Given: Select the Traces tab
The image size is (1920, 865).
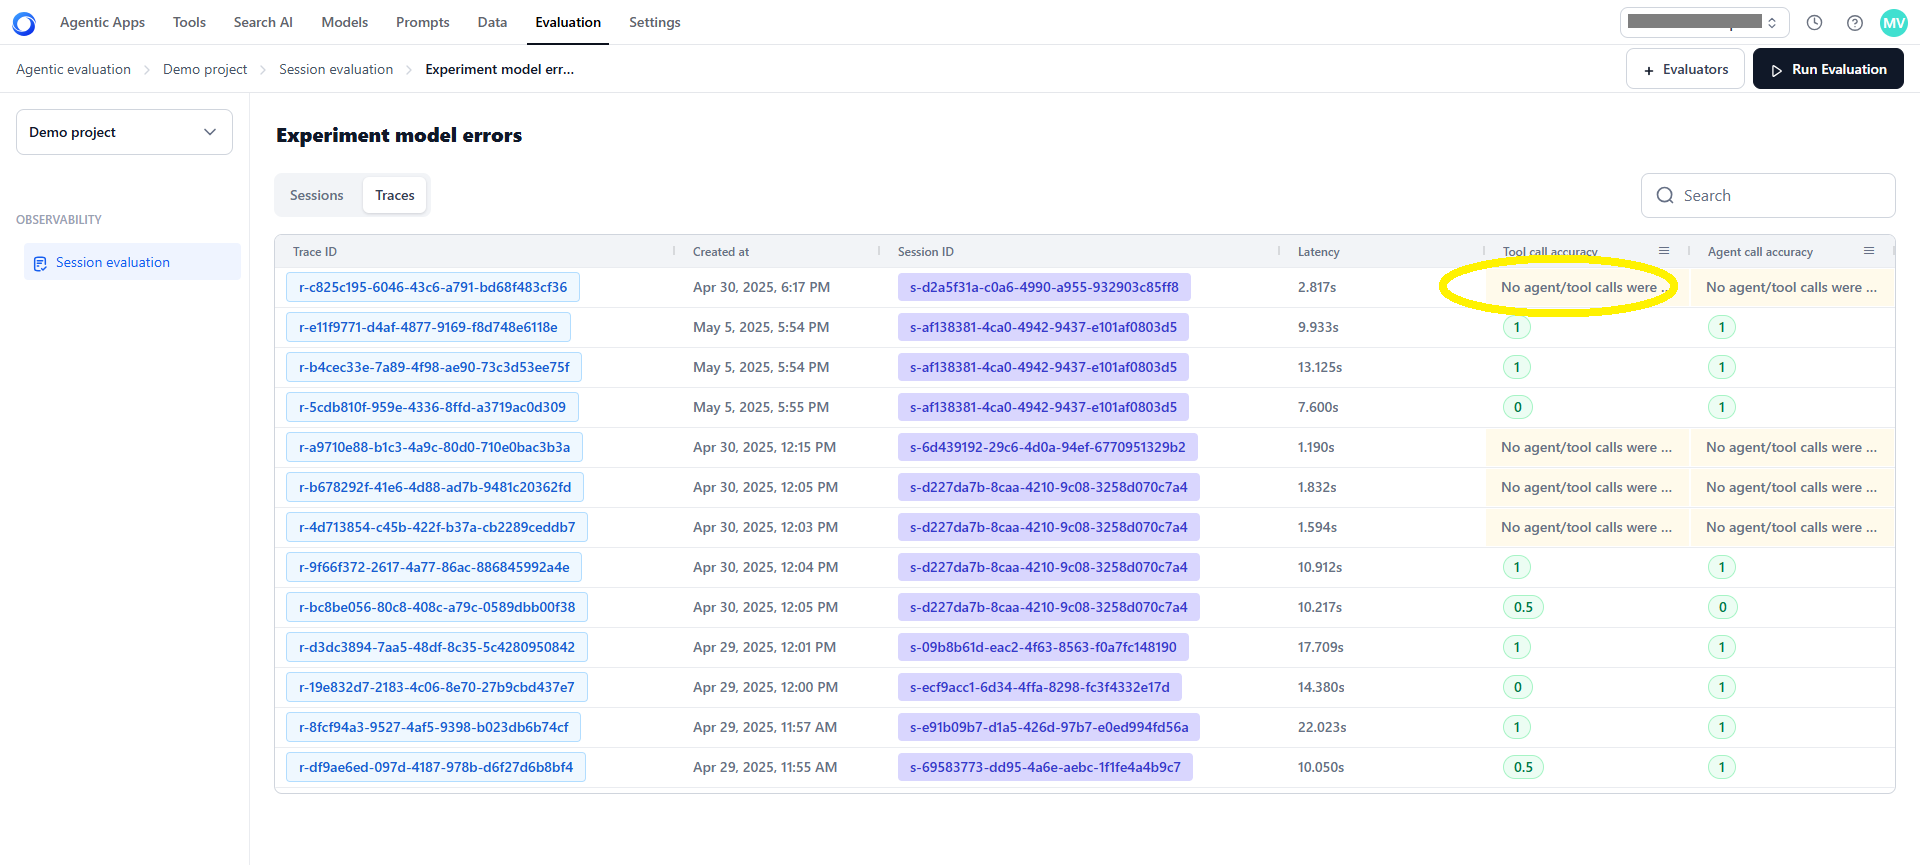Looking at the screenshot, I should coord(395,195).
